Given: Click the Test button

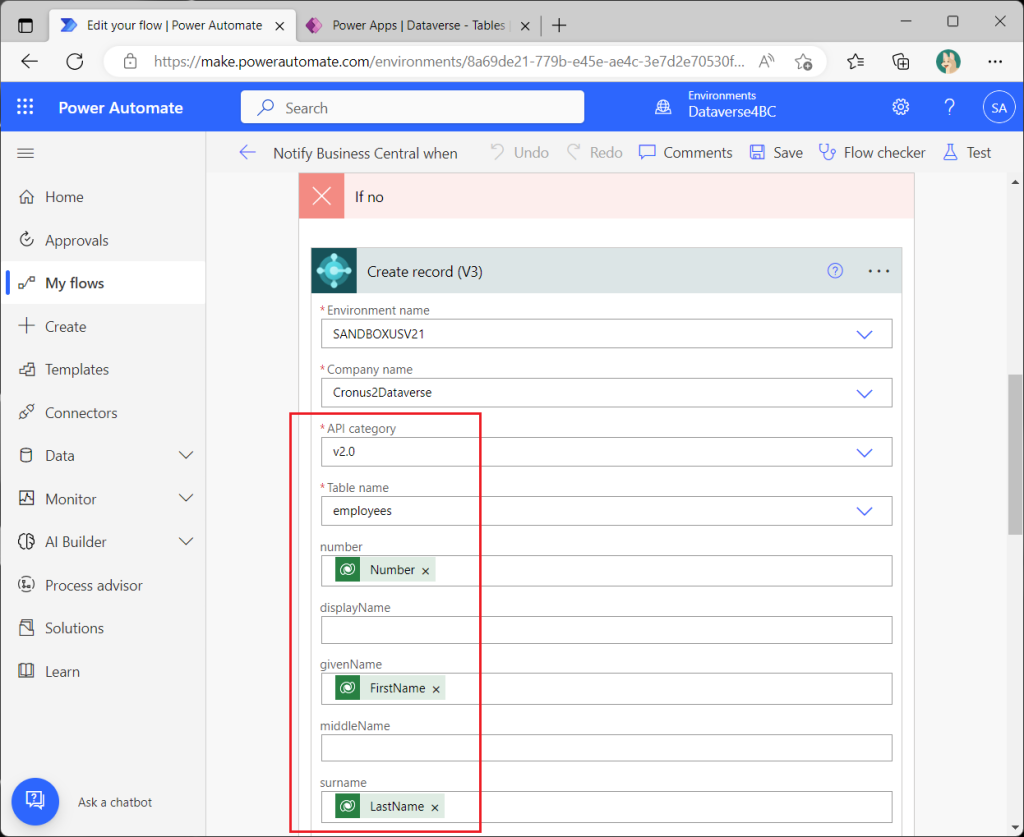Looking at the screenshot, I should (967, 153).
